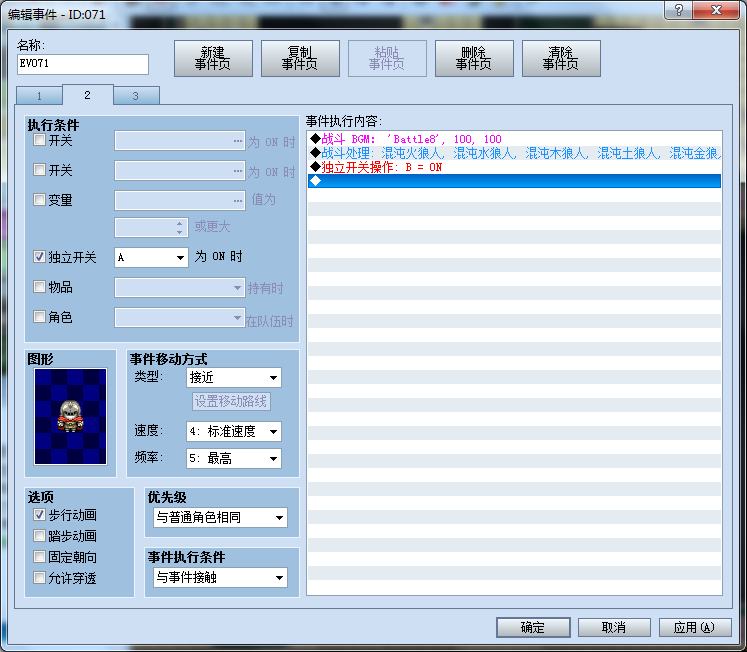Open the disabled 角色 selection dropdown
747x652 pixels.
180,317
